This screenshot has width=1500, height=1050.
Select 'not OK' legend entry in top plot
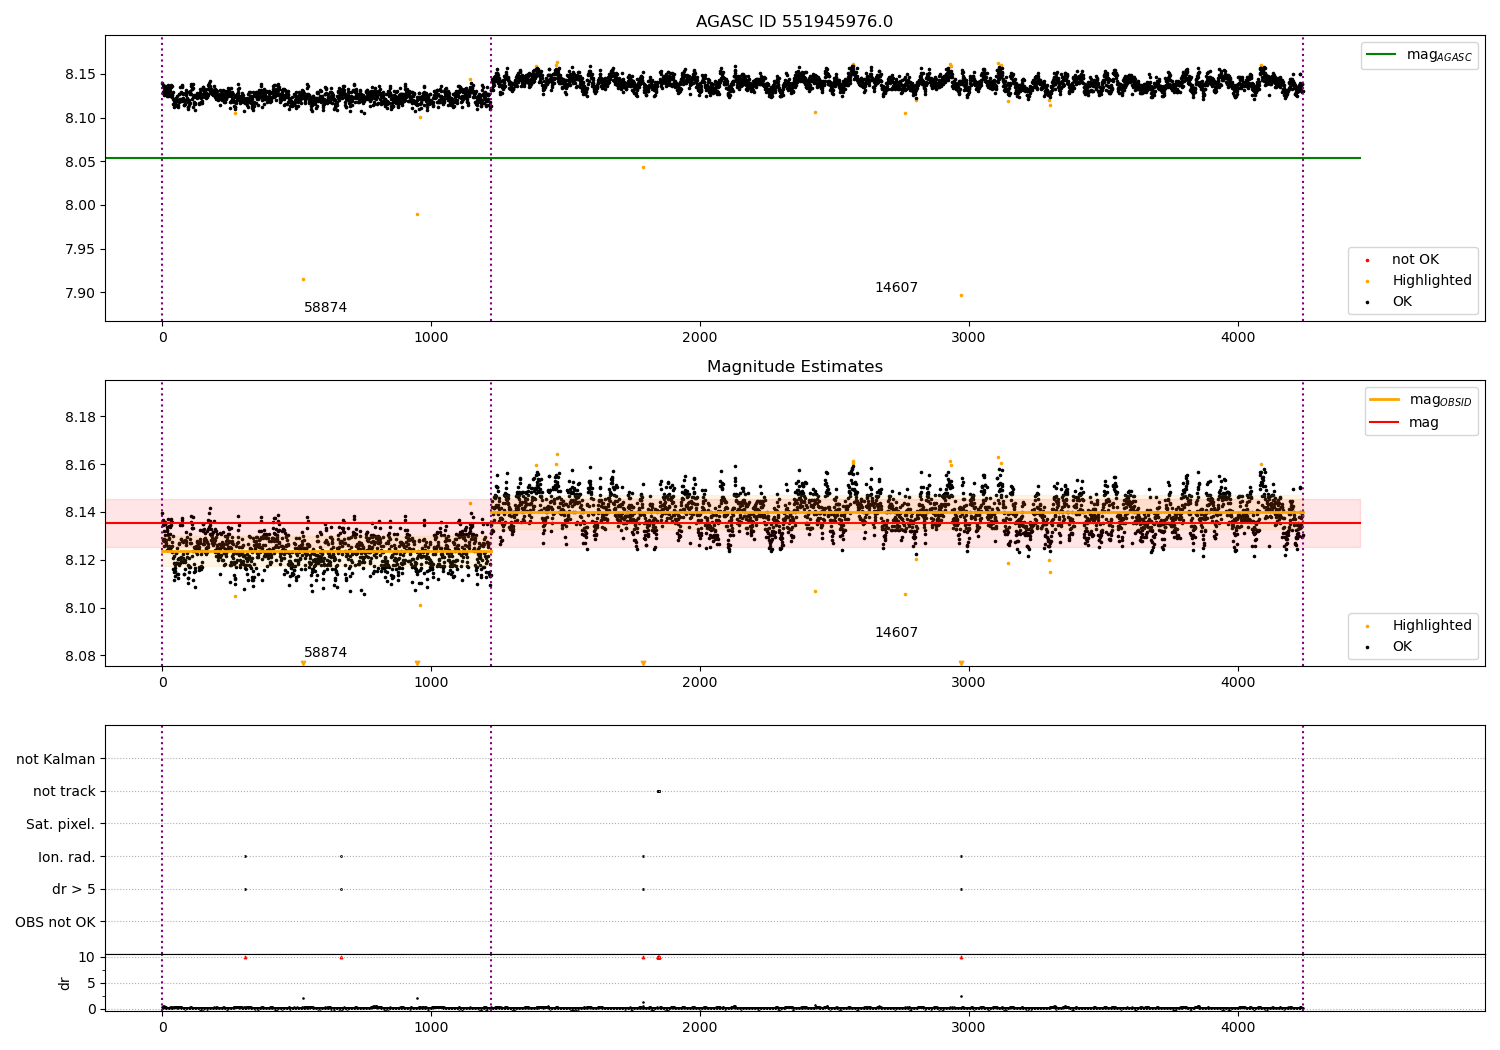[1415, 260]
